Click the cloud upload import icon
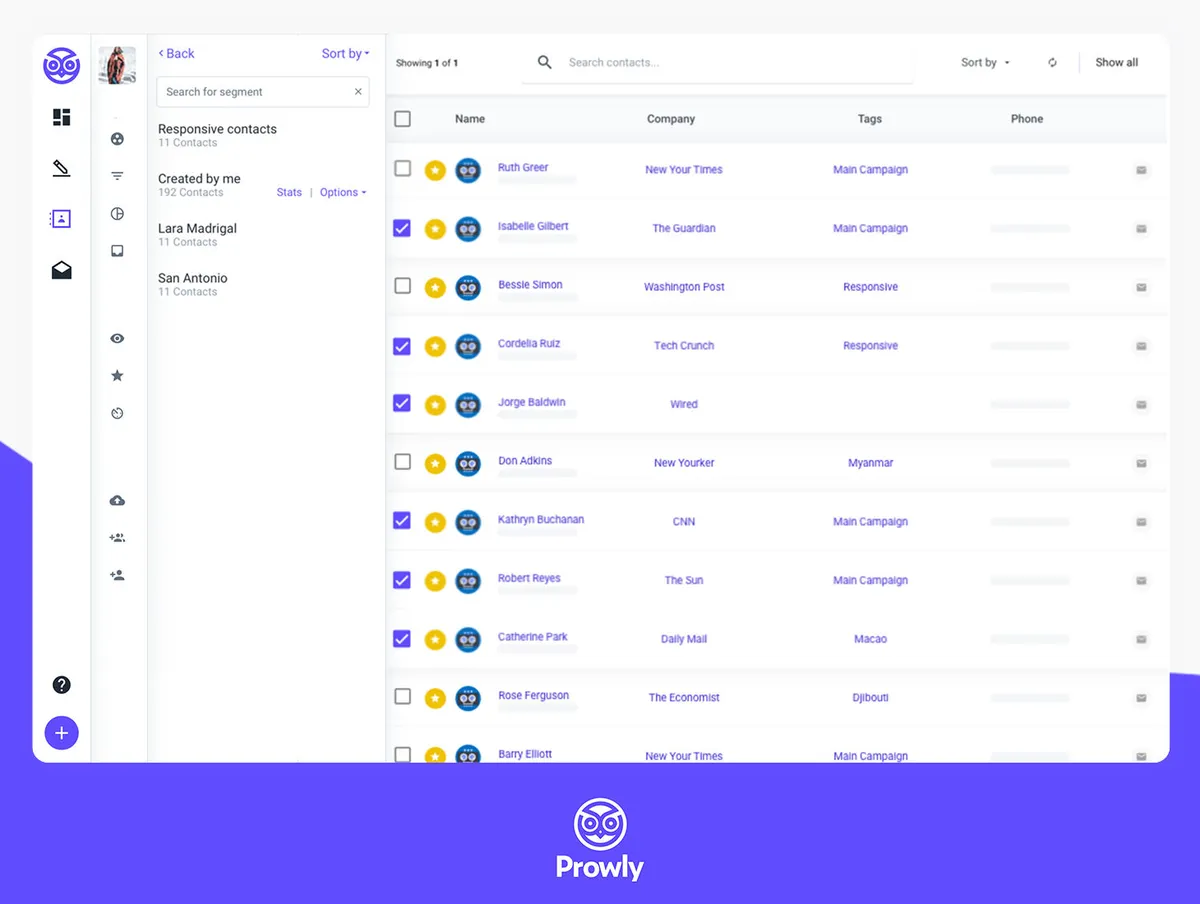 coord(117,500)
